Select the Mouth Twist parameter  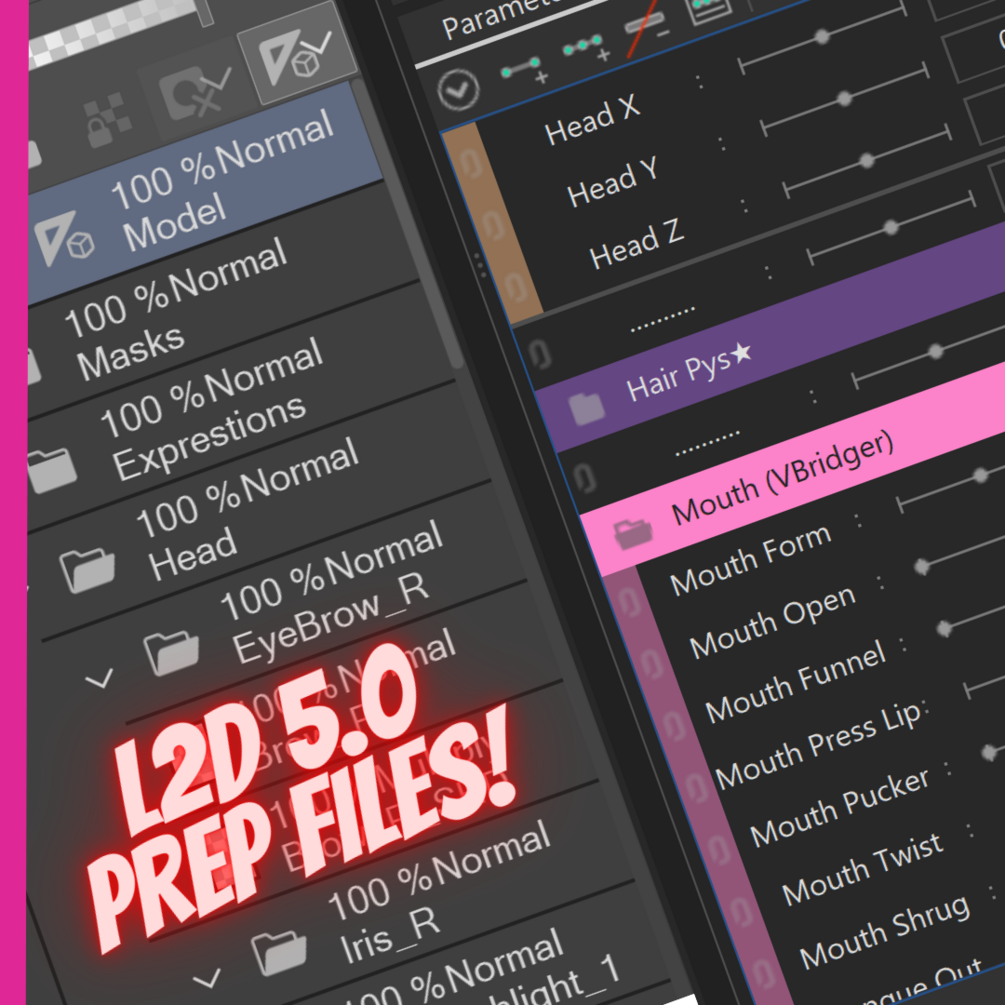click(x=862, y=870)
